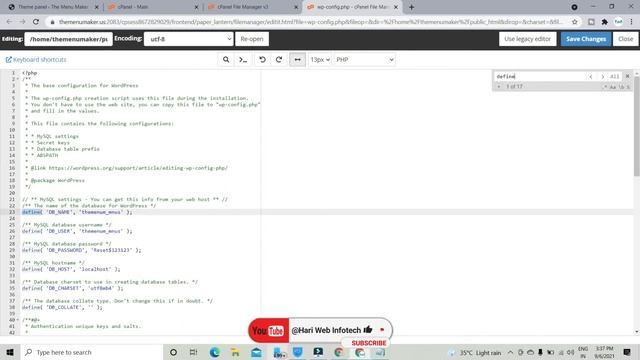Open the Mail app on taskbar
This screenshot has width=640, height=360.
tap(256, 352)
